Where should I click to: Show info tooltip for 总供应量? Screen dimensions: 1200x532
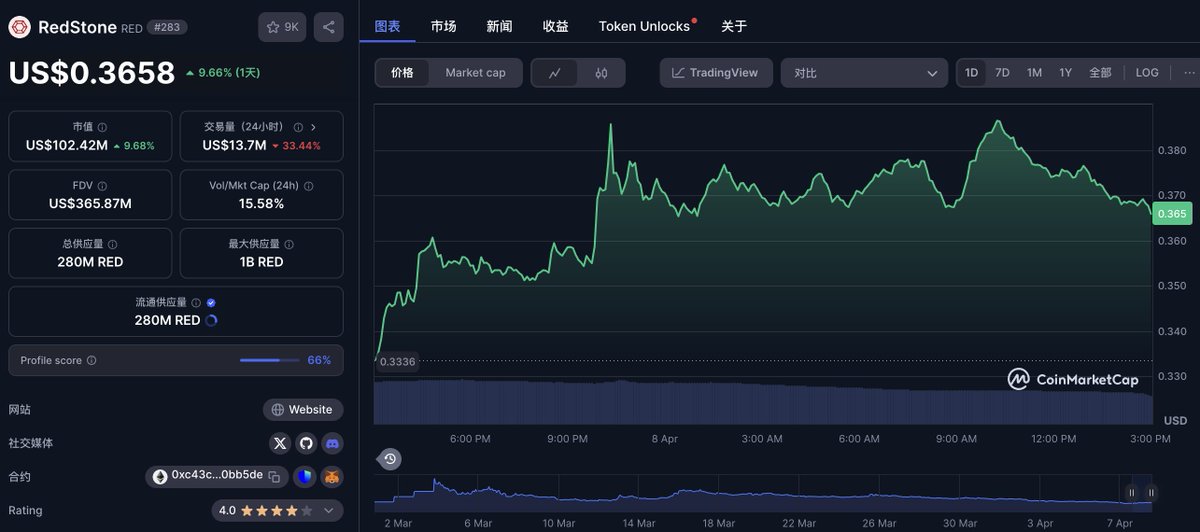click(x=112, y=244)
